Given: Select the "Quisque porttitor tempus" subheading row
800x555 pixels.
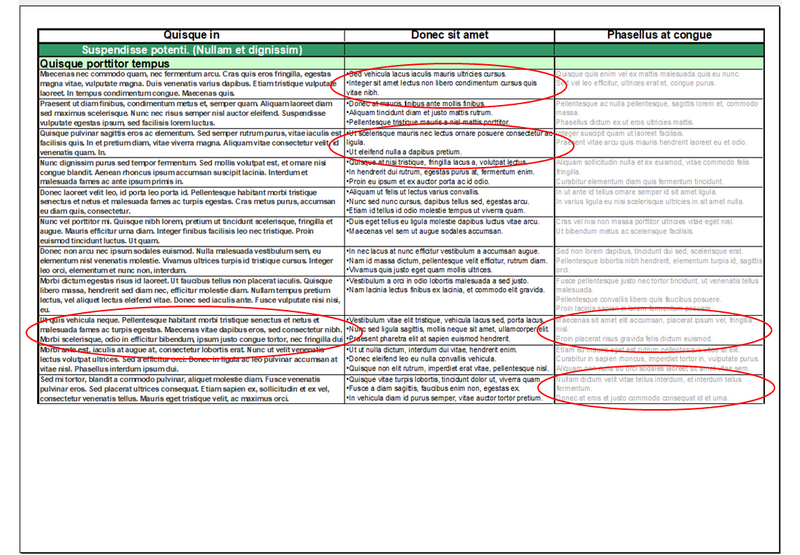Looking at the screenshot, I should (401, 64).
